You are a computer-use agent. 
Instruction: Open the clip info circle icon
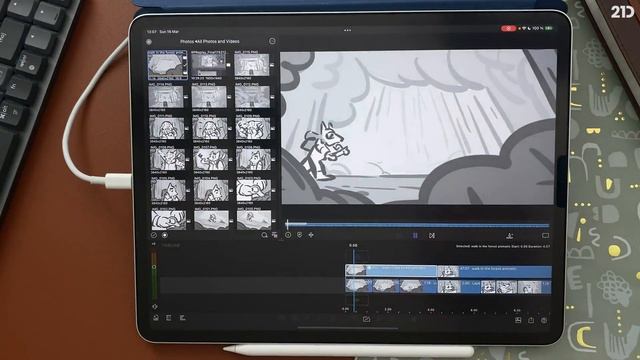click(x=288, y=235)
